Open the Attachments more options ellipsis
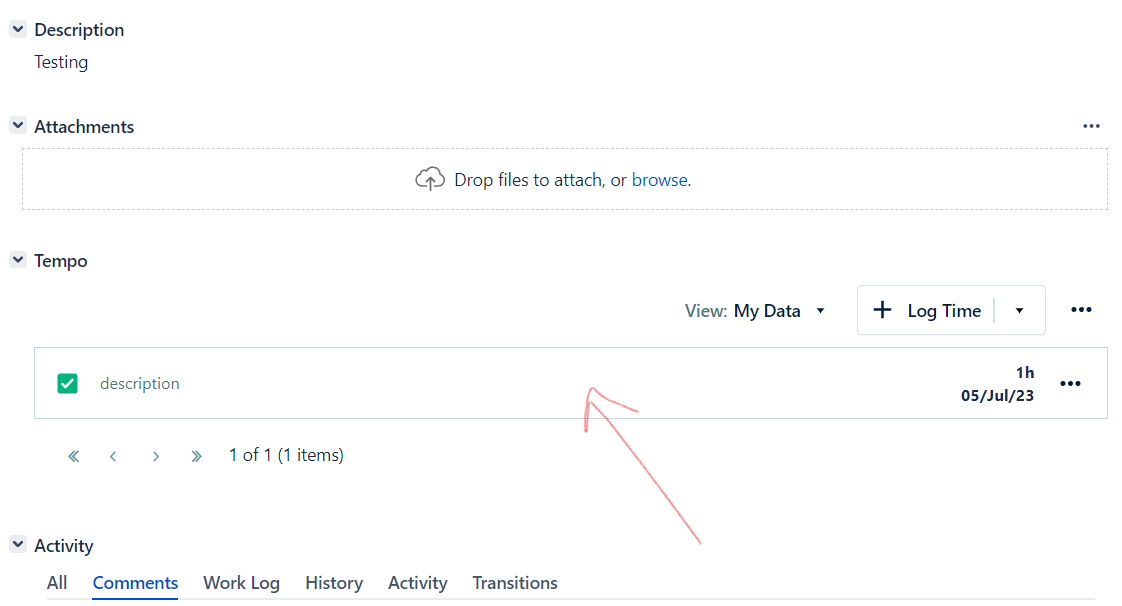Image resolution: width=1122 pixels, height=606 pixels. coord(1091,127)
